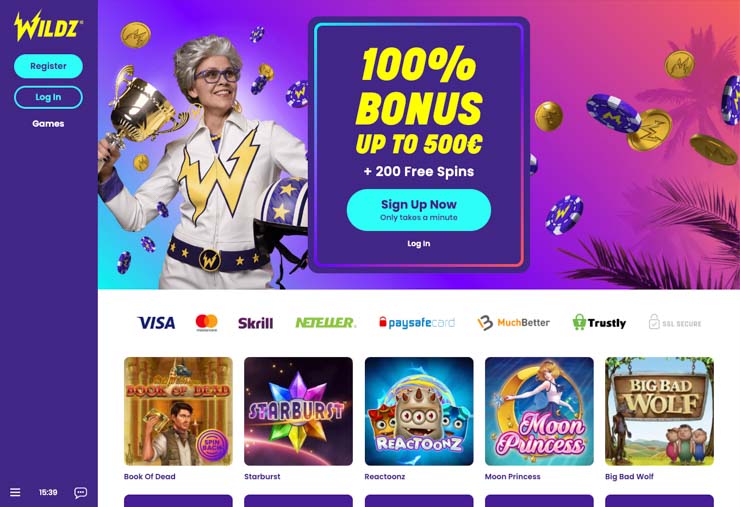Click the Sign Up Now button
This screenshot has height=507, width=740.
[419, 210]
